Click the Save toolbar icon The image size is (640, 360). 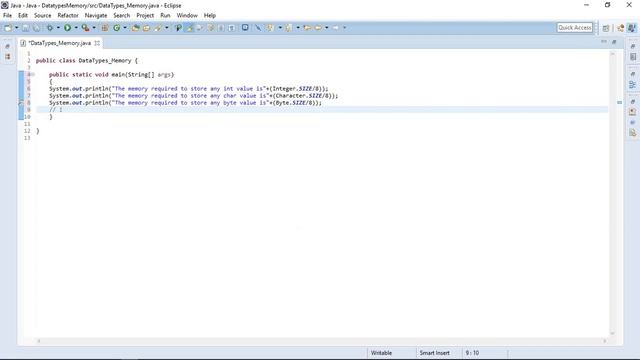(26, 28)
